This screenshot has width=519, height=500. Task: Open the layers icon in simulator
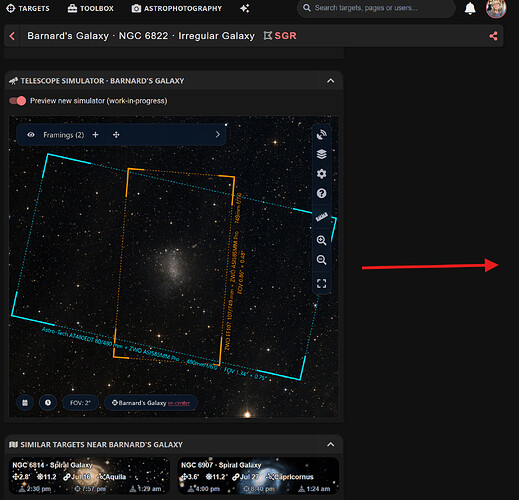click(321, 154)
